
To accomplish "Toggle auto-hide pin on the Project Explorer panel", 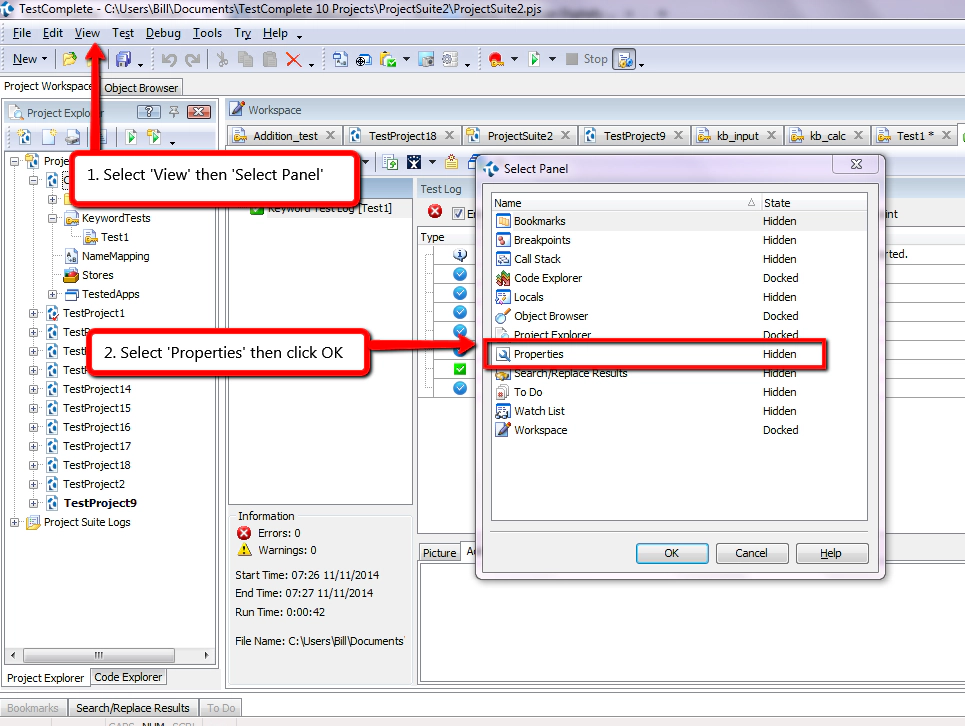I will click(x=174, y=111).
